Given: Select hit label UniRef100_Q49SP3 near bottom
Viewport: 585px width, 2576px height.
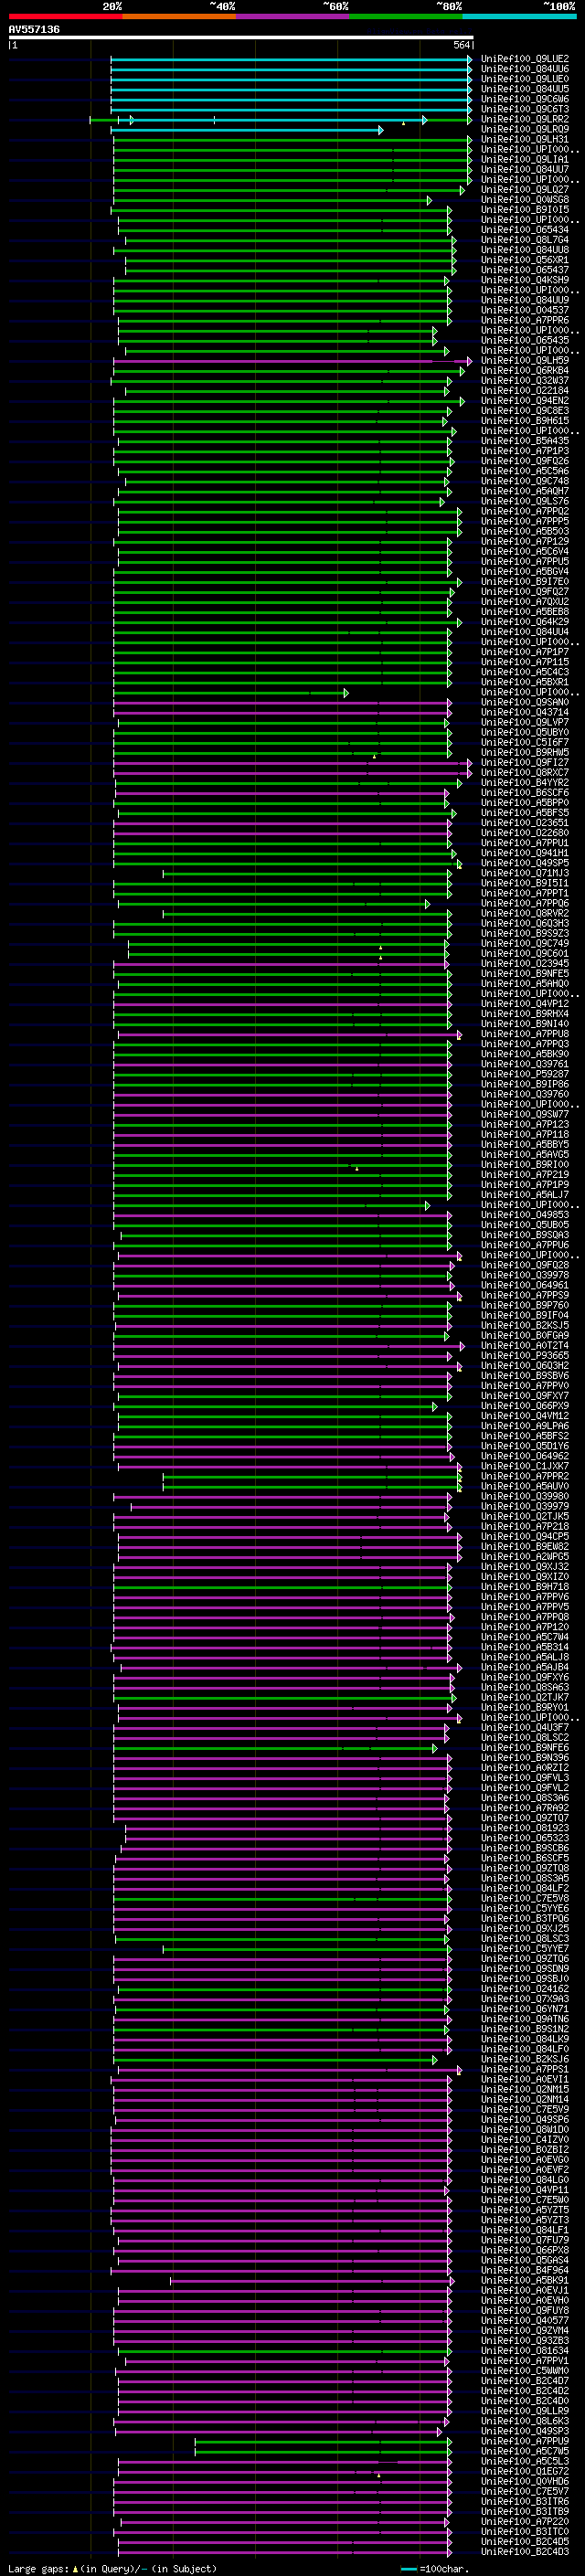Looking at the screenshot, I should click(525, 2431).
